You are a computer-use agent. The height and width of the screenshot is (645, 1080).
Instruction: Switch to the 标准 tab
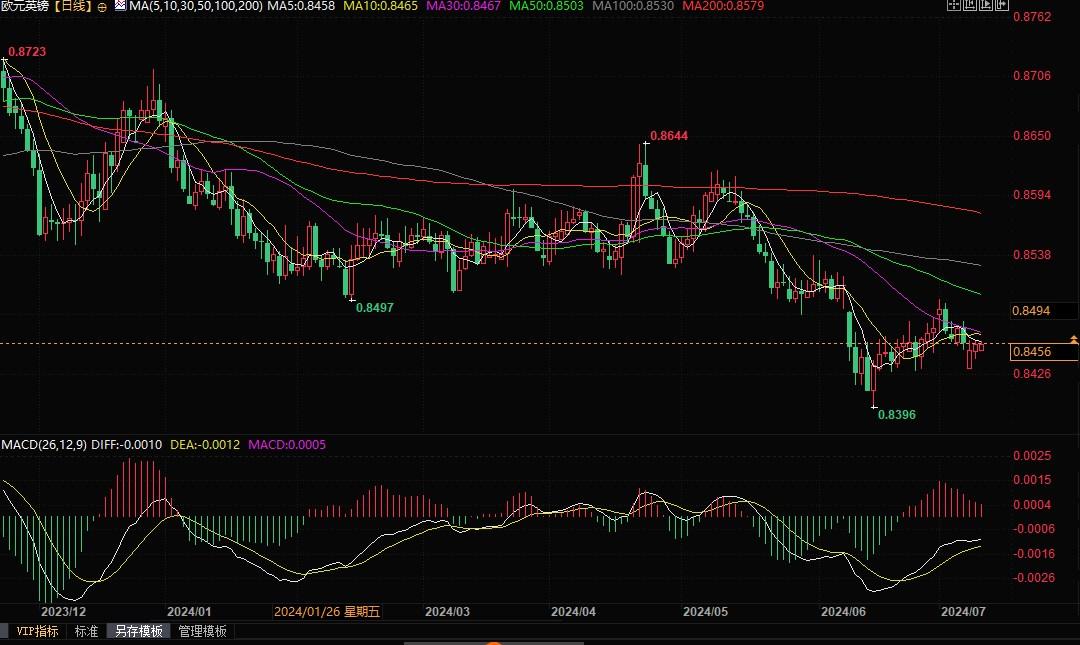(87, 631)
